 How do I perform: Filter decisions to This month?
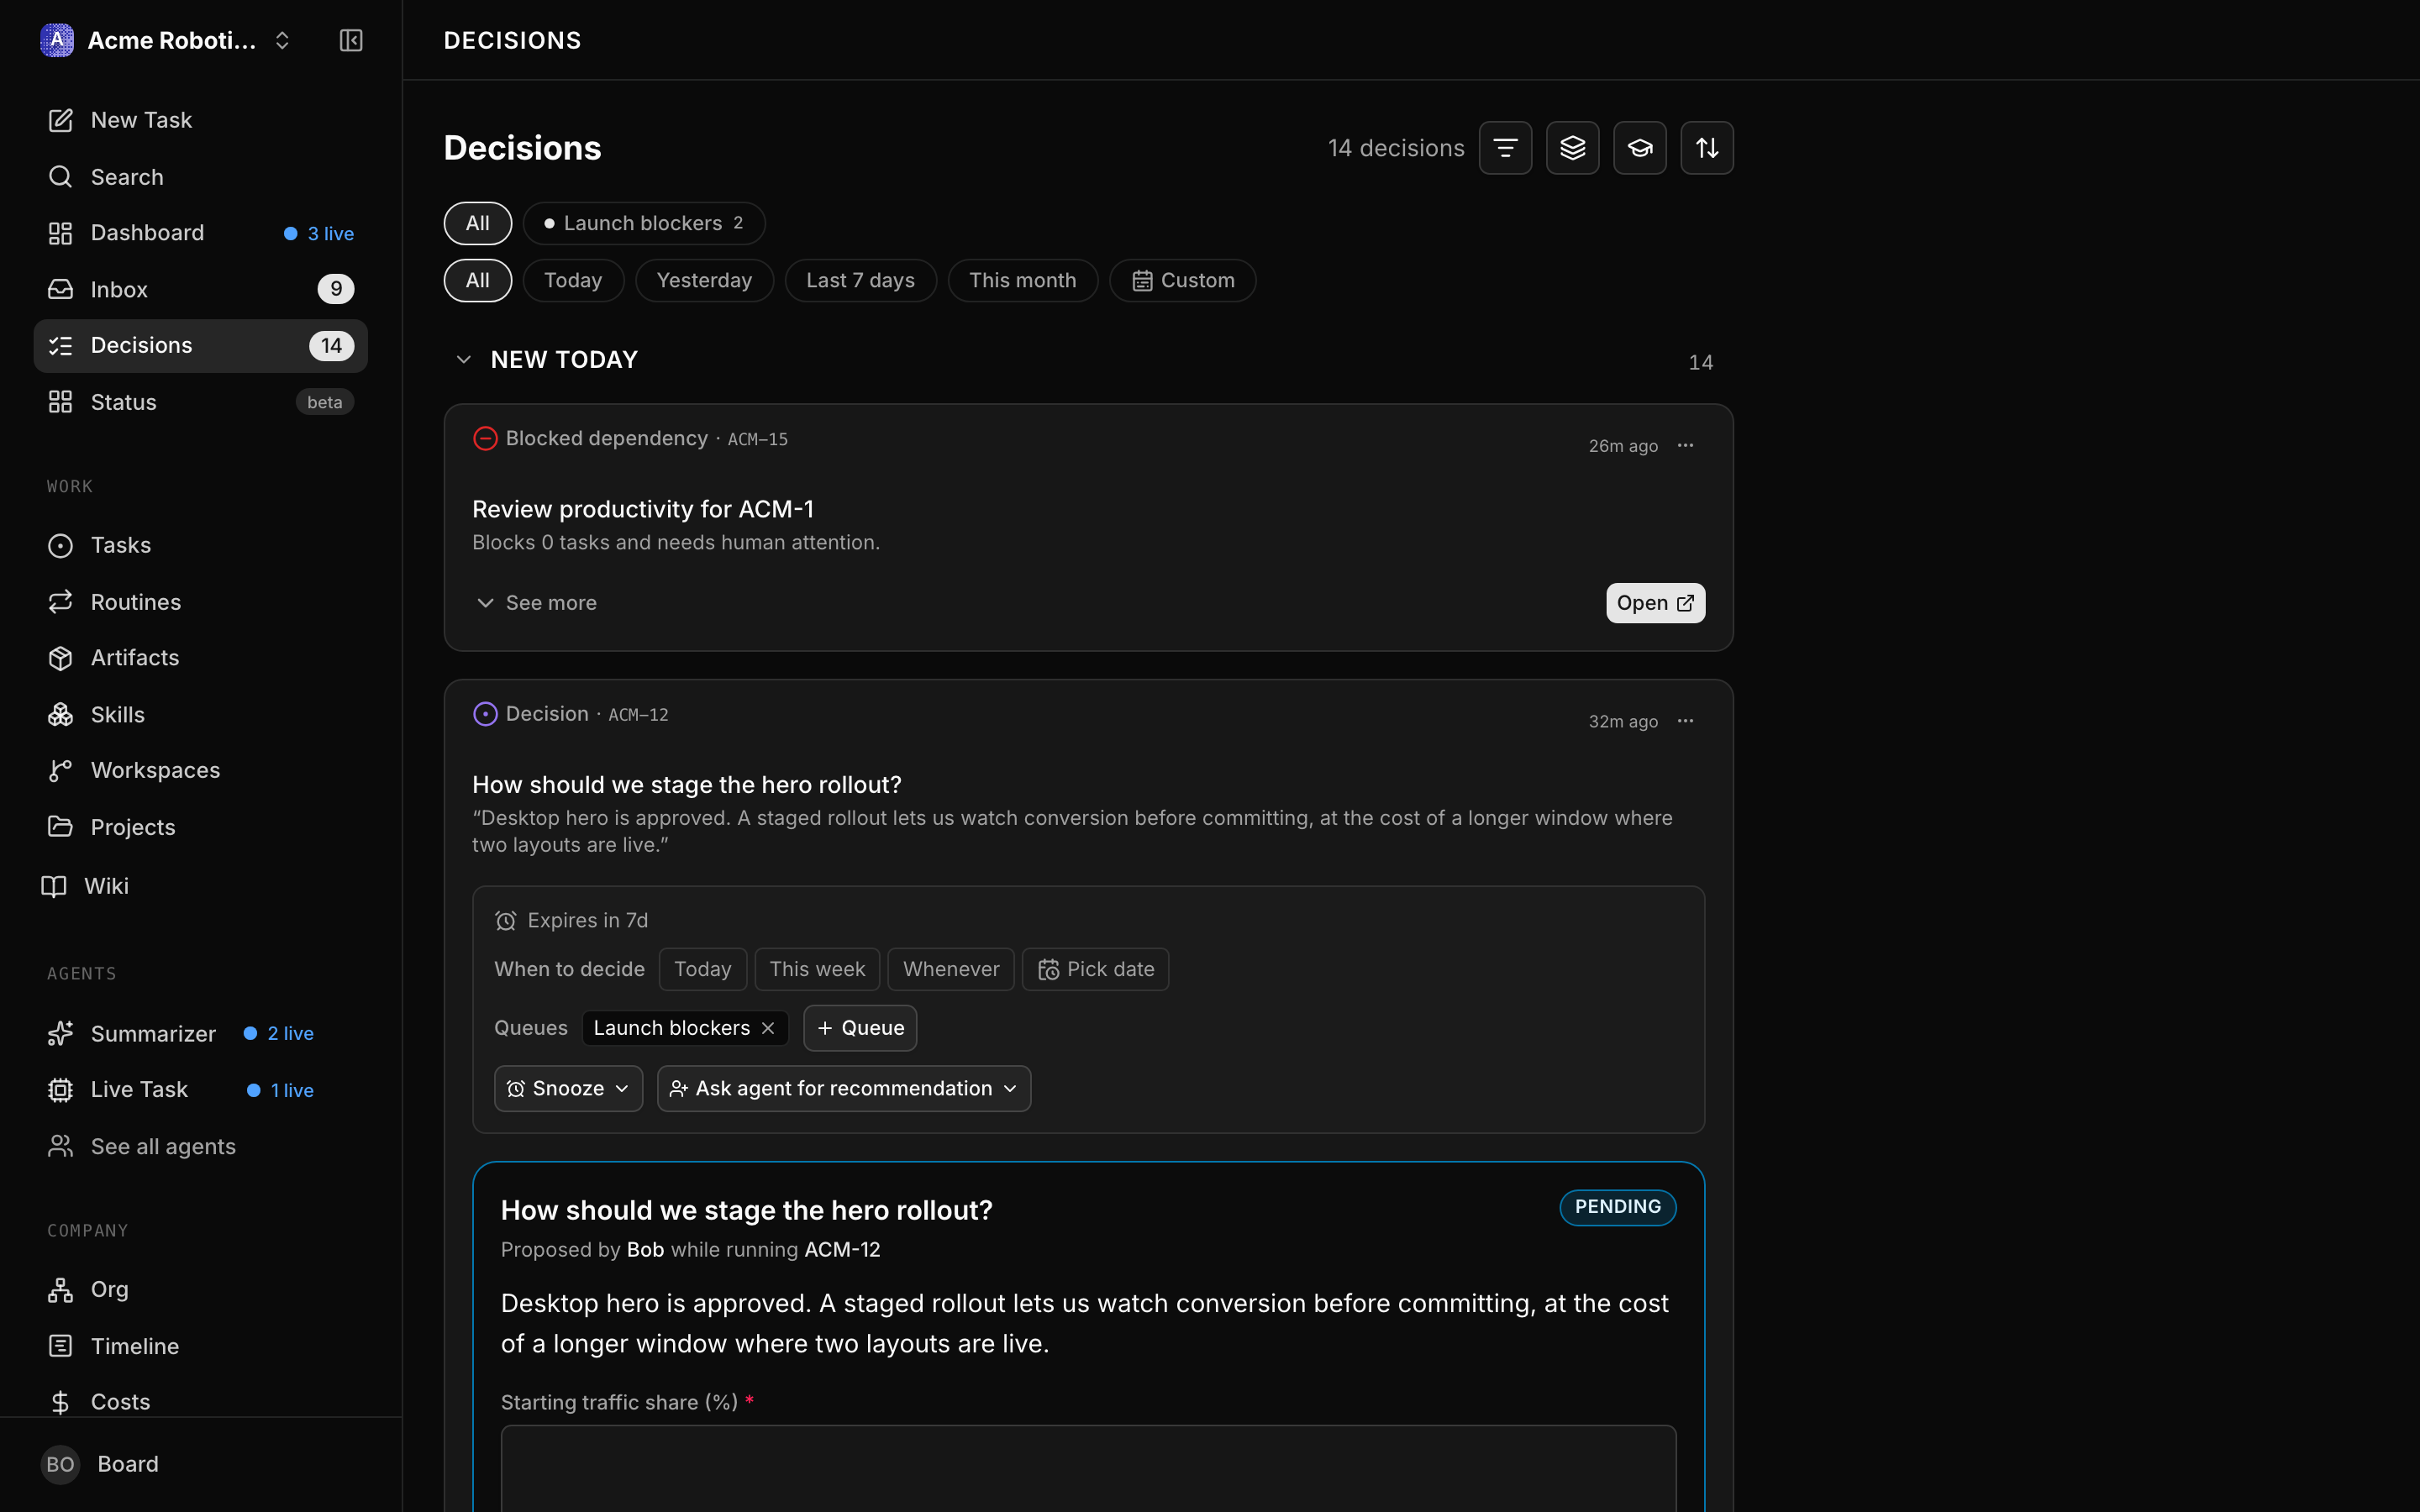(1022, 280)
